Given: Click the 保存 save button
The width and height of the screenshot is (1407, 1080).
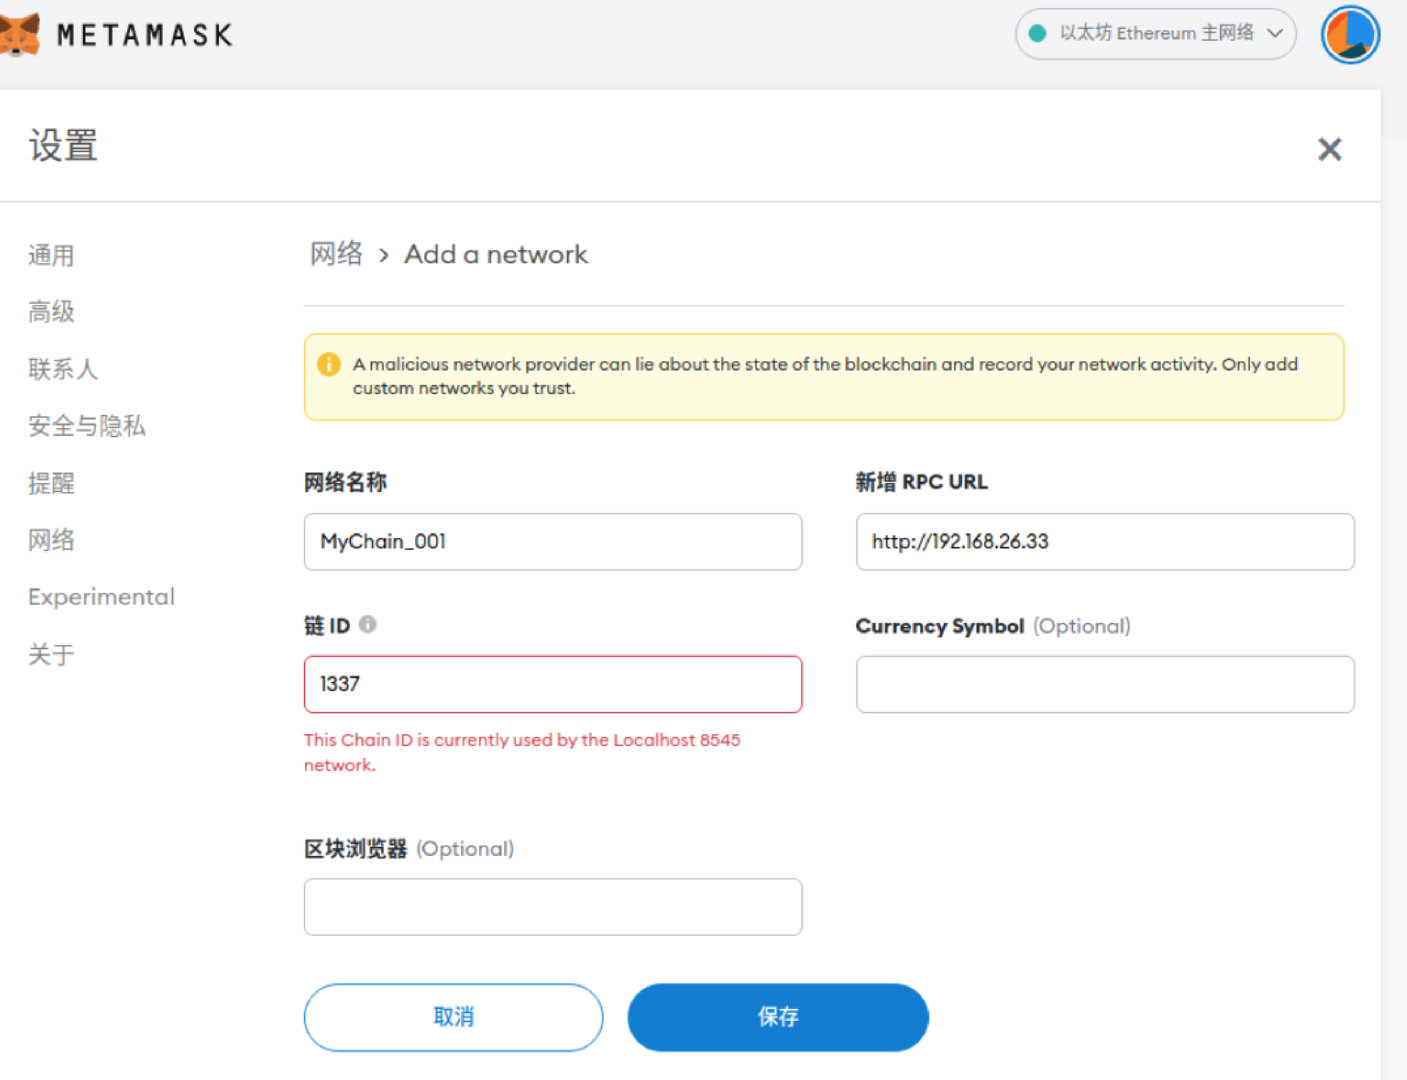Looking at the screenshot, I should tap(778, 1017).
